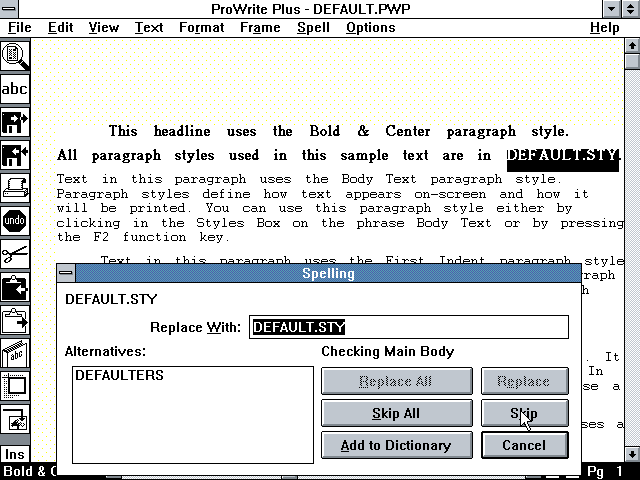Click the Replace With label

pos(196,327)
